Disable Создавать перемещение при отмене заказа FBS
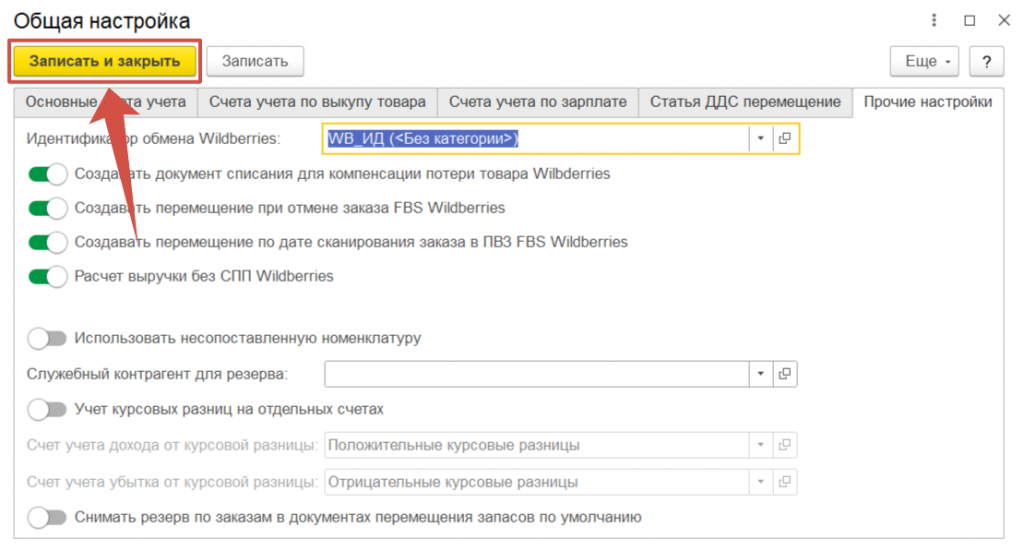This screenshot has width=1024, height=551. pos(47,209)
